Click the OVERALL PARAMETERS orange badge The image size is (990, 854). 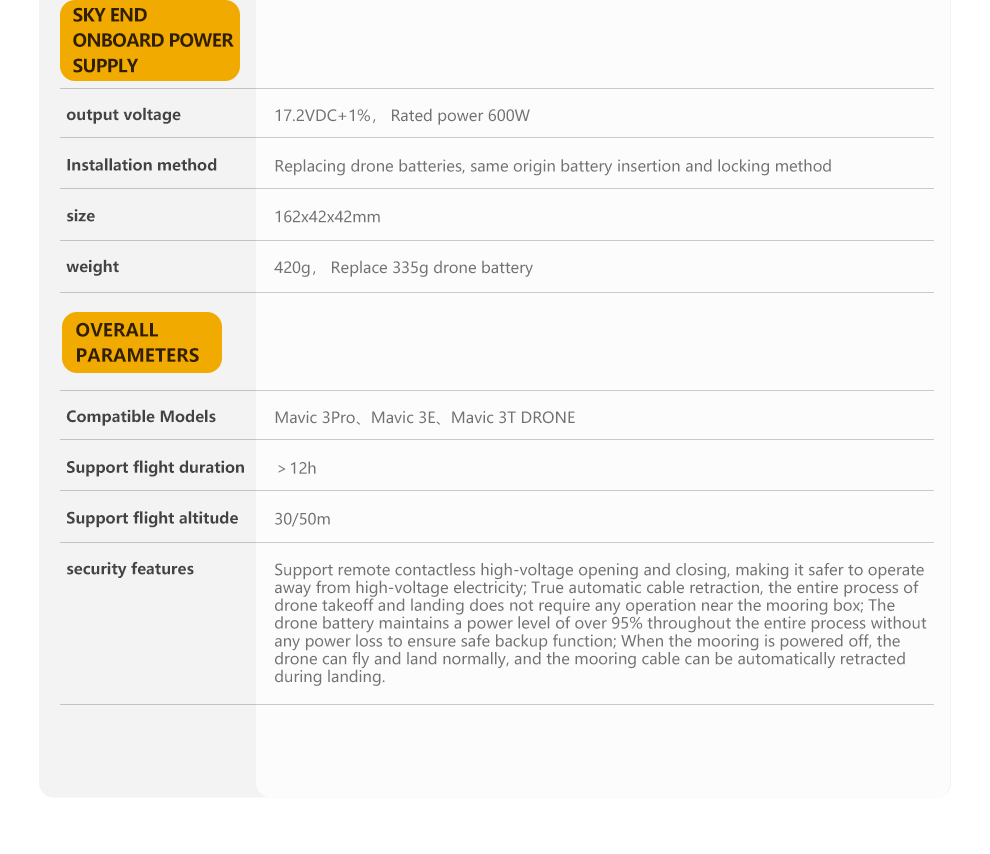click(141, 342)
